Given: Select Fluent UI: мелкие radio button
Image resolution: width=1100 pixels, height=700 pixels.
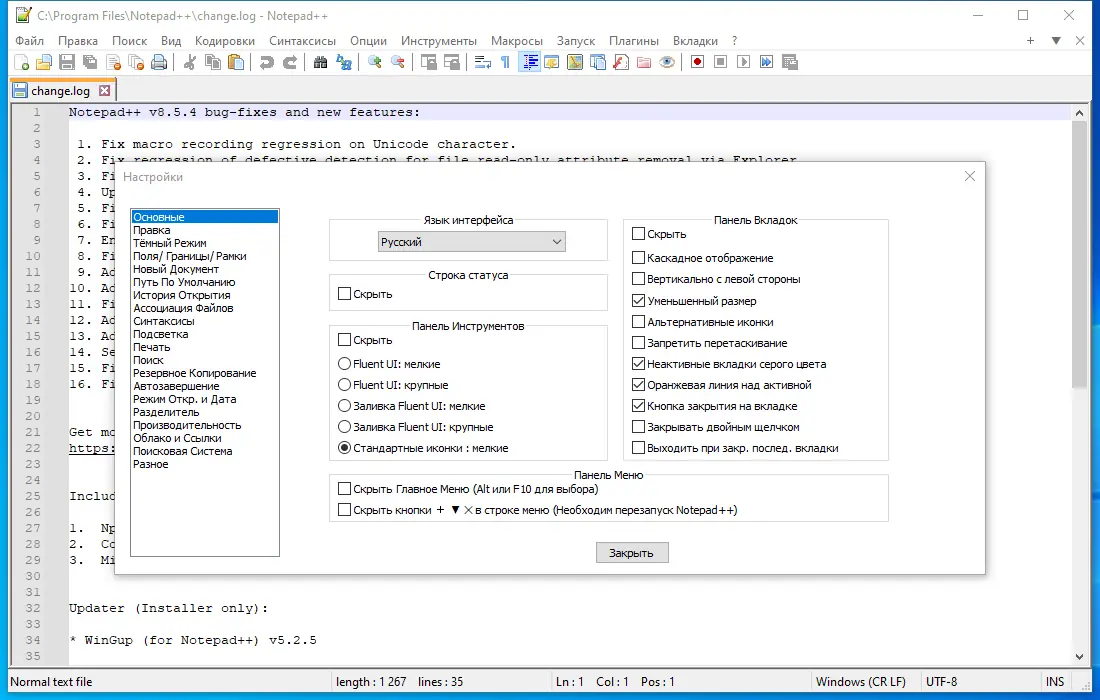Looking at the screenshot, I should tap(344, 364).
